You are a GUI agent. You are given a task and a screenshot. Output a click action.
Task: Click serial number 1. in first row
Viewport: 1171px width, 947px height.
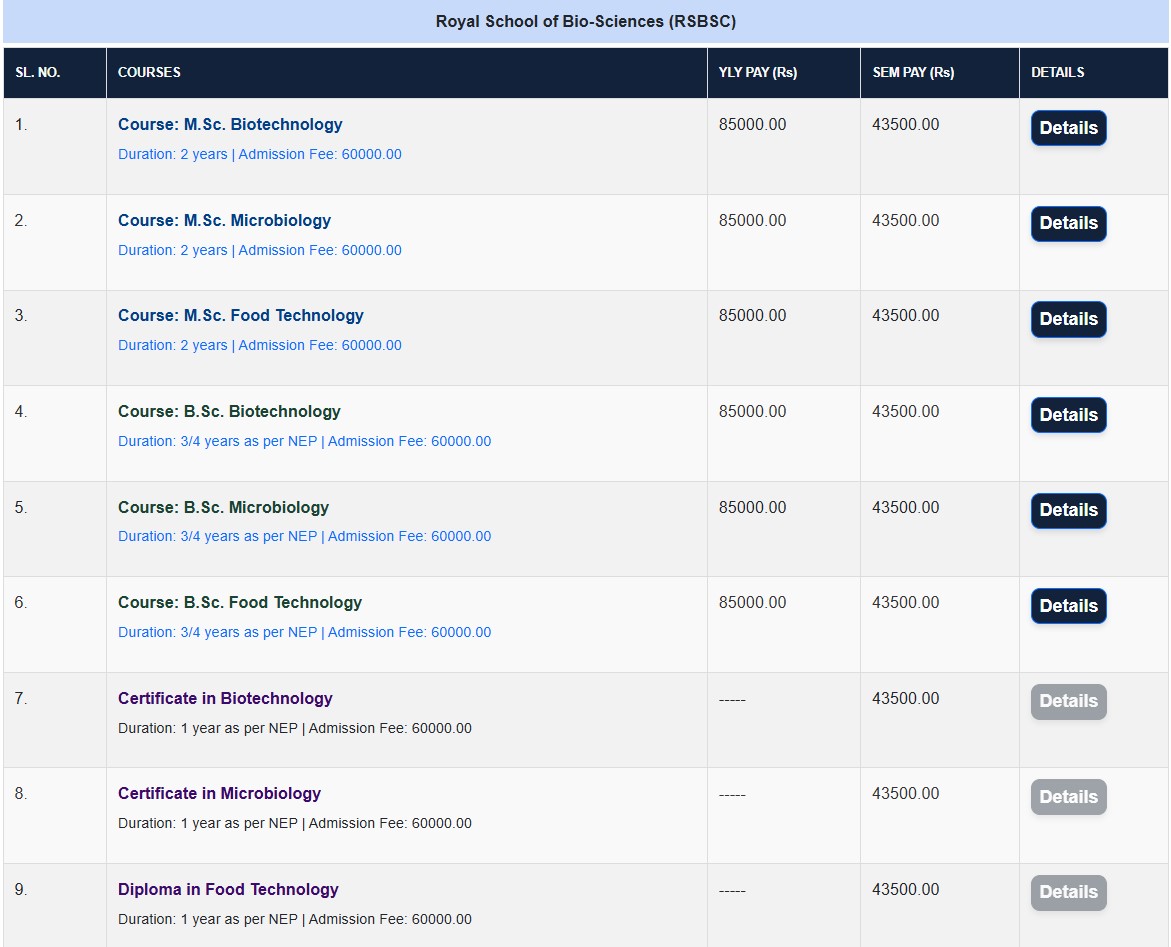21,125
